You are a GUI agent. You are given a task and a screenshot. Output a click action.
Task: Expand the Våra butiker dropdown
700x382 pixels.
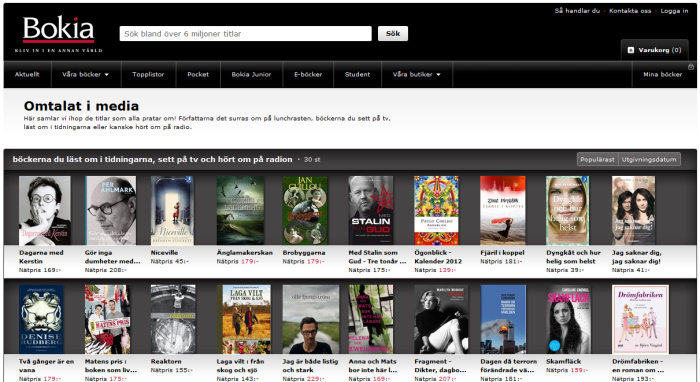(417, 75)
